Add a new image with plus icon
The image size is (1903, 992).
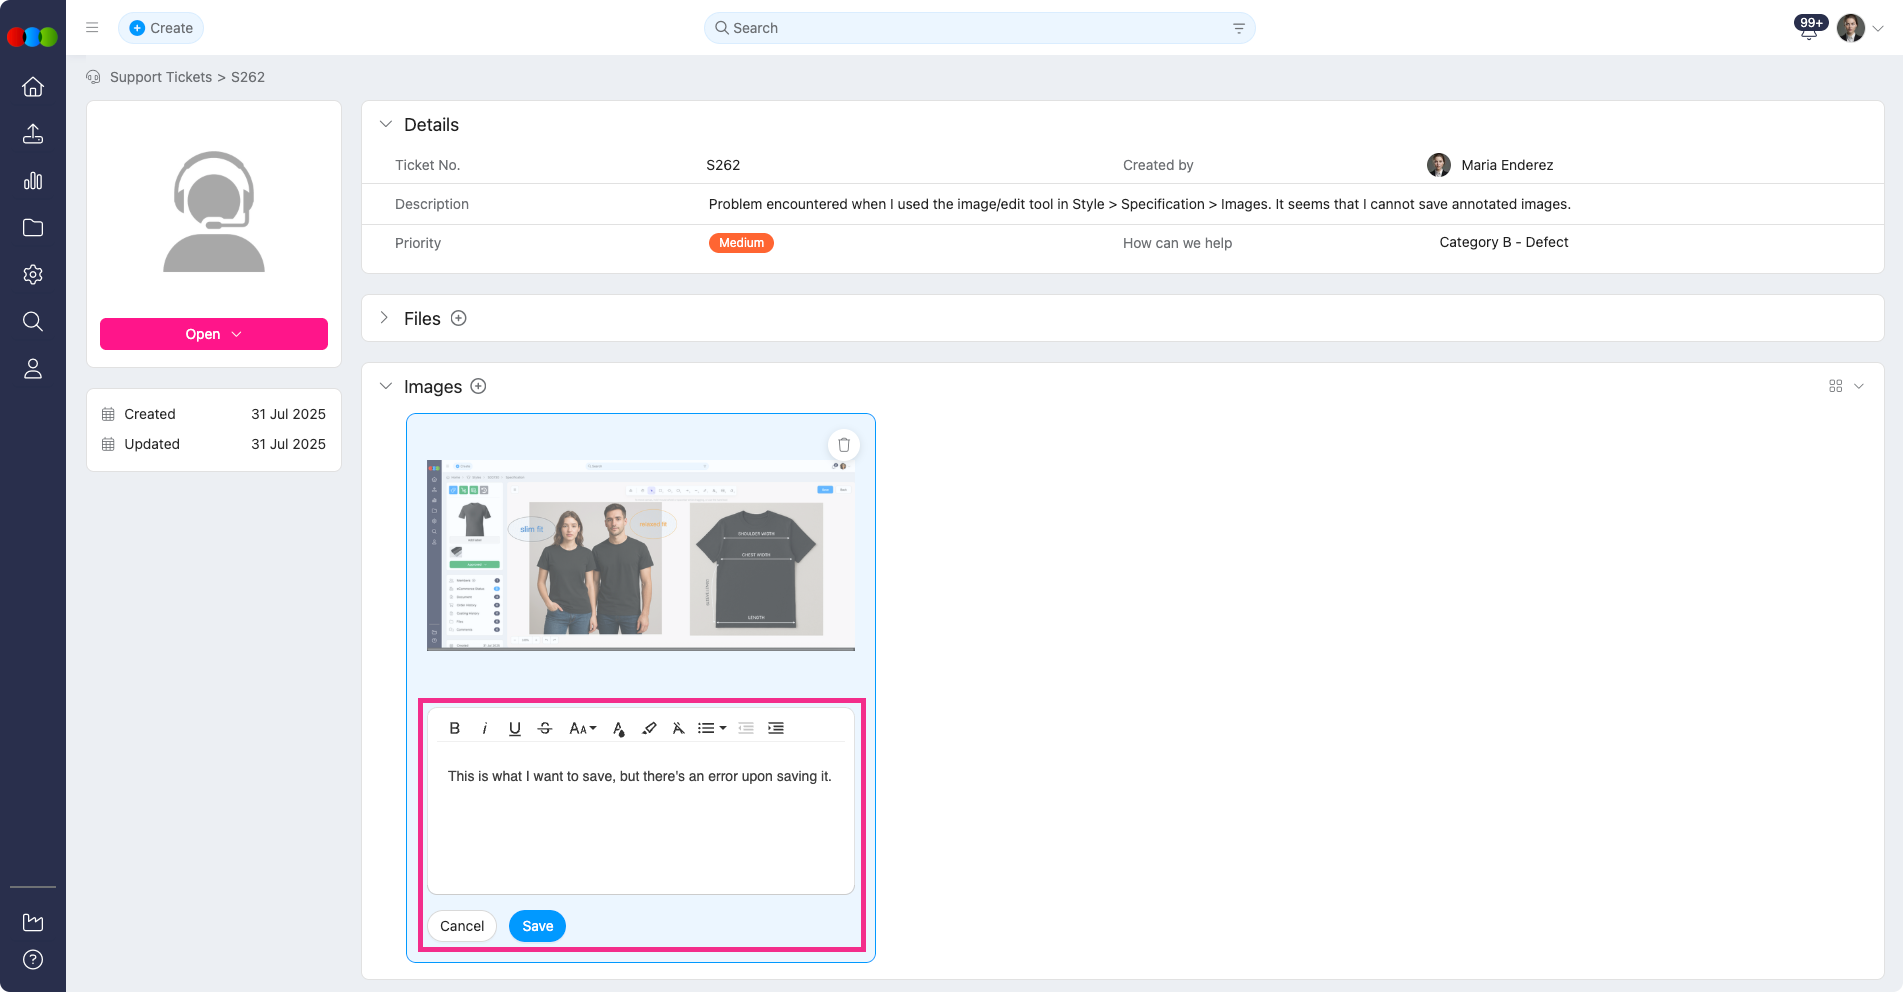point(478,387)
